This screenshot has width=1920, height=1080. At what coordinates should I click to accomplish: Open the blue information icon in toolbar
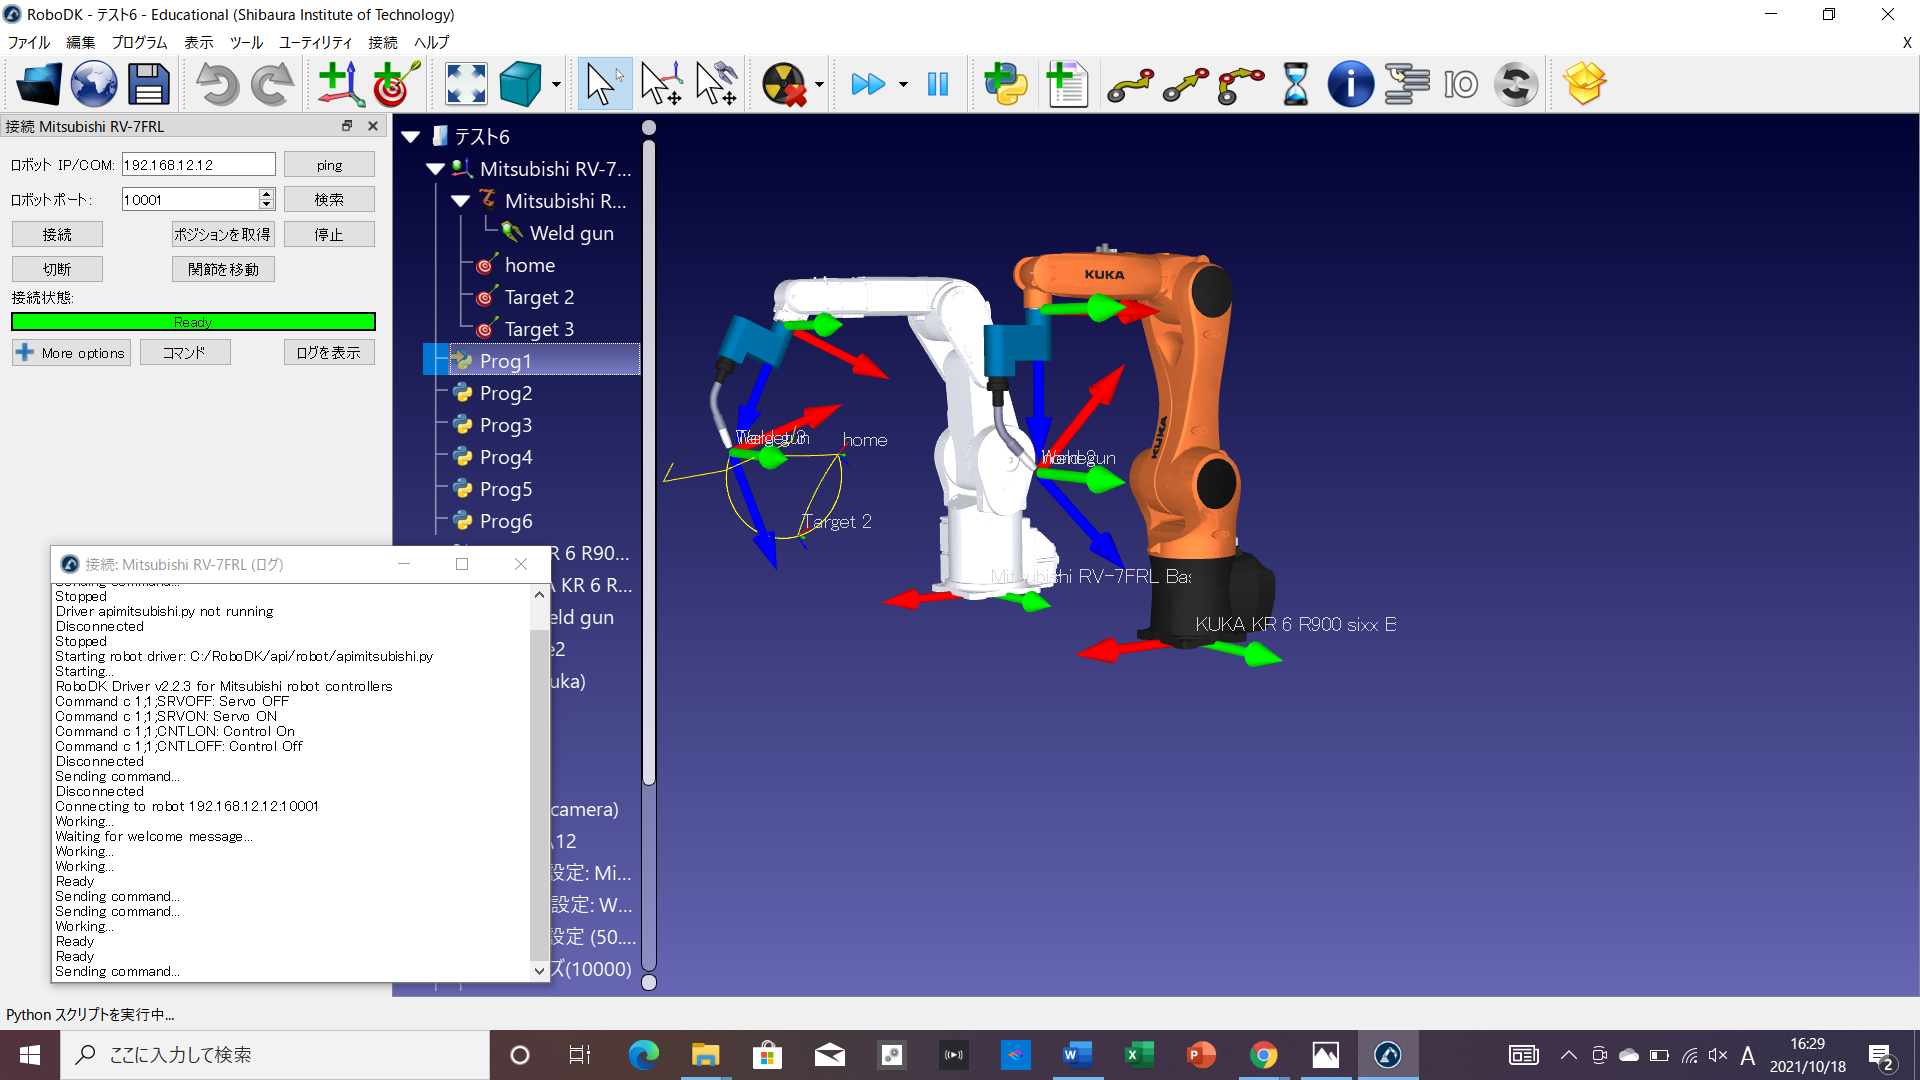(1350, 84)
